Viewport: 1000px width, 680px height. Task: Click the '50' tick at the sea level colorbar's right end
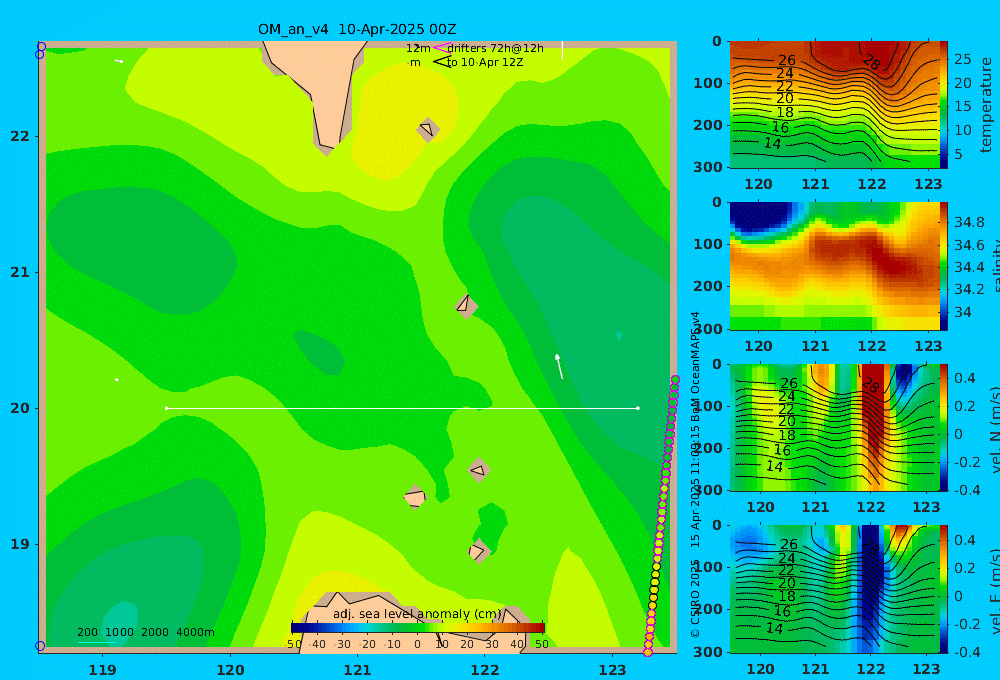click(541, 644)
